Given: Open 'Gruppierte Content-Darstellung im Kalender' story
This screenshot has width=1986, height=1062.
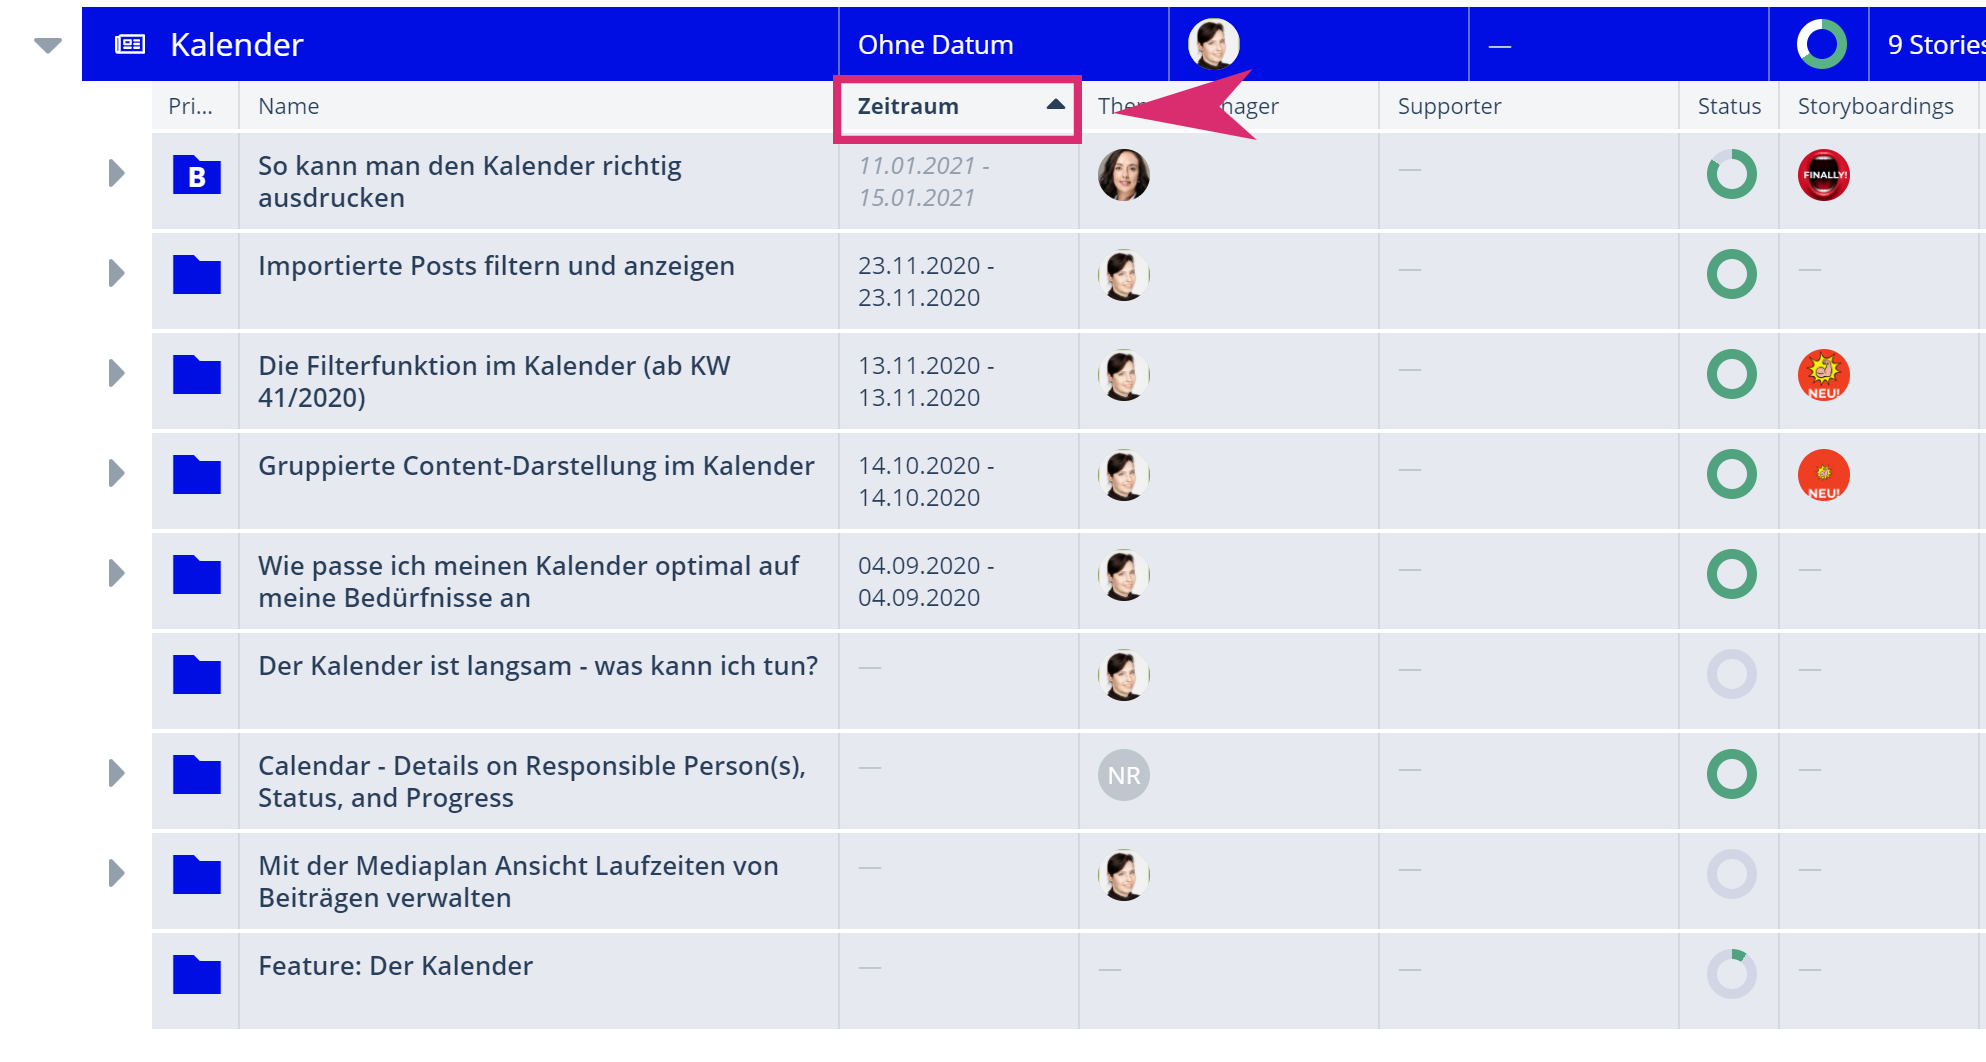Looking at the screenshot, I should 535,466.
